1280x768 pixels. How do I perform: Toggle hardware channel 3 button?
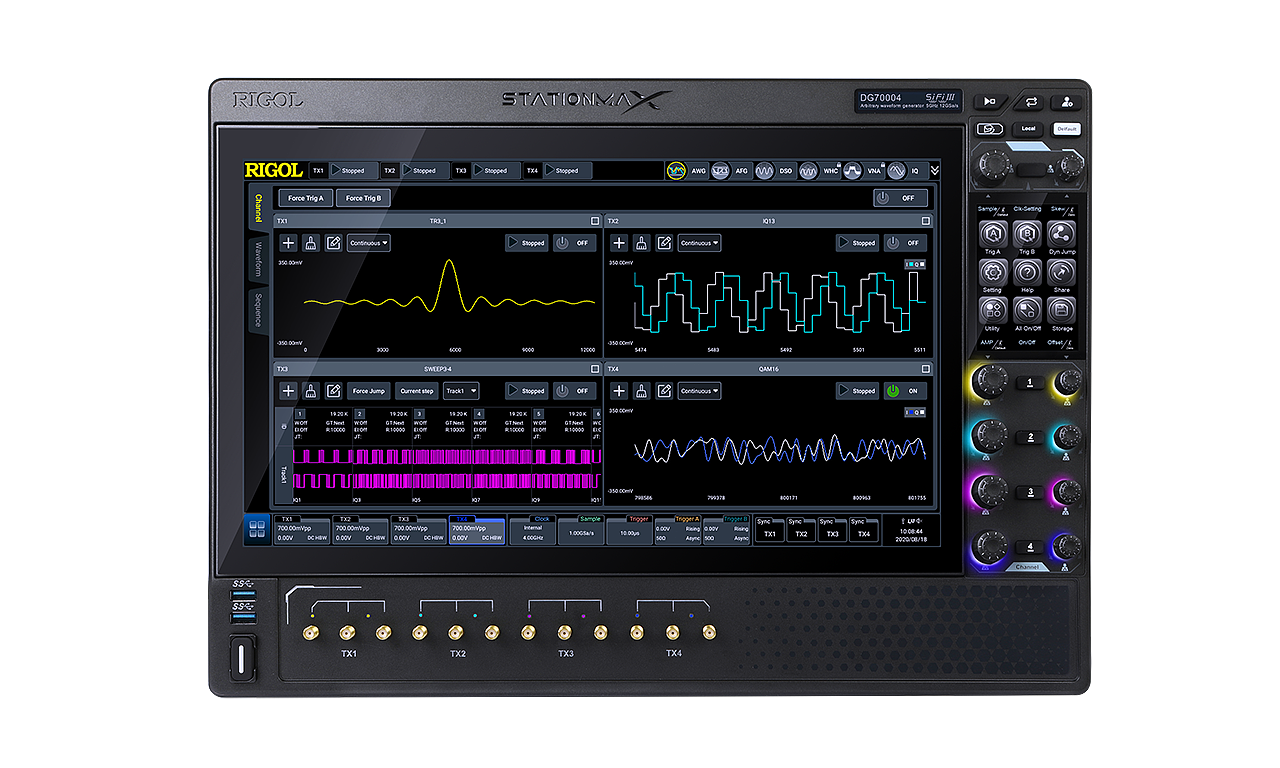[x=1030, y=493]
